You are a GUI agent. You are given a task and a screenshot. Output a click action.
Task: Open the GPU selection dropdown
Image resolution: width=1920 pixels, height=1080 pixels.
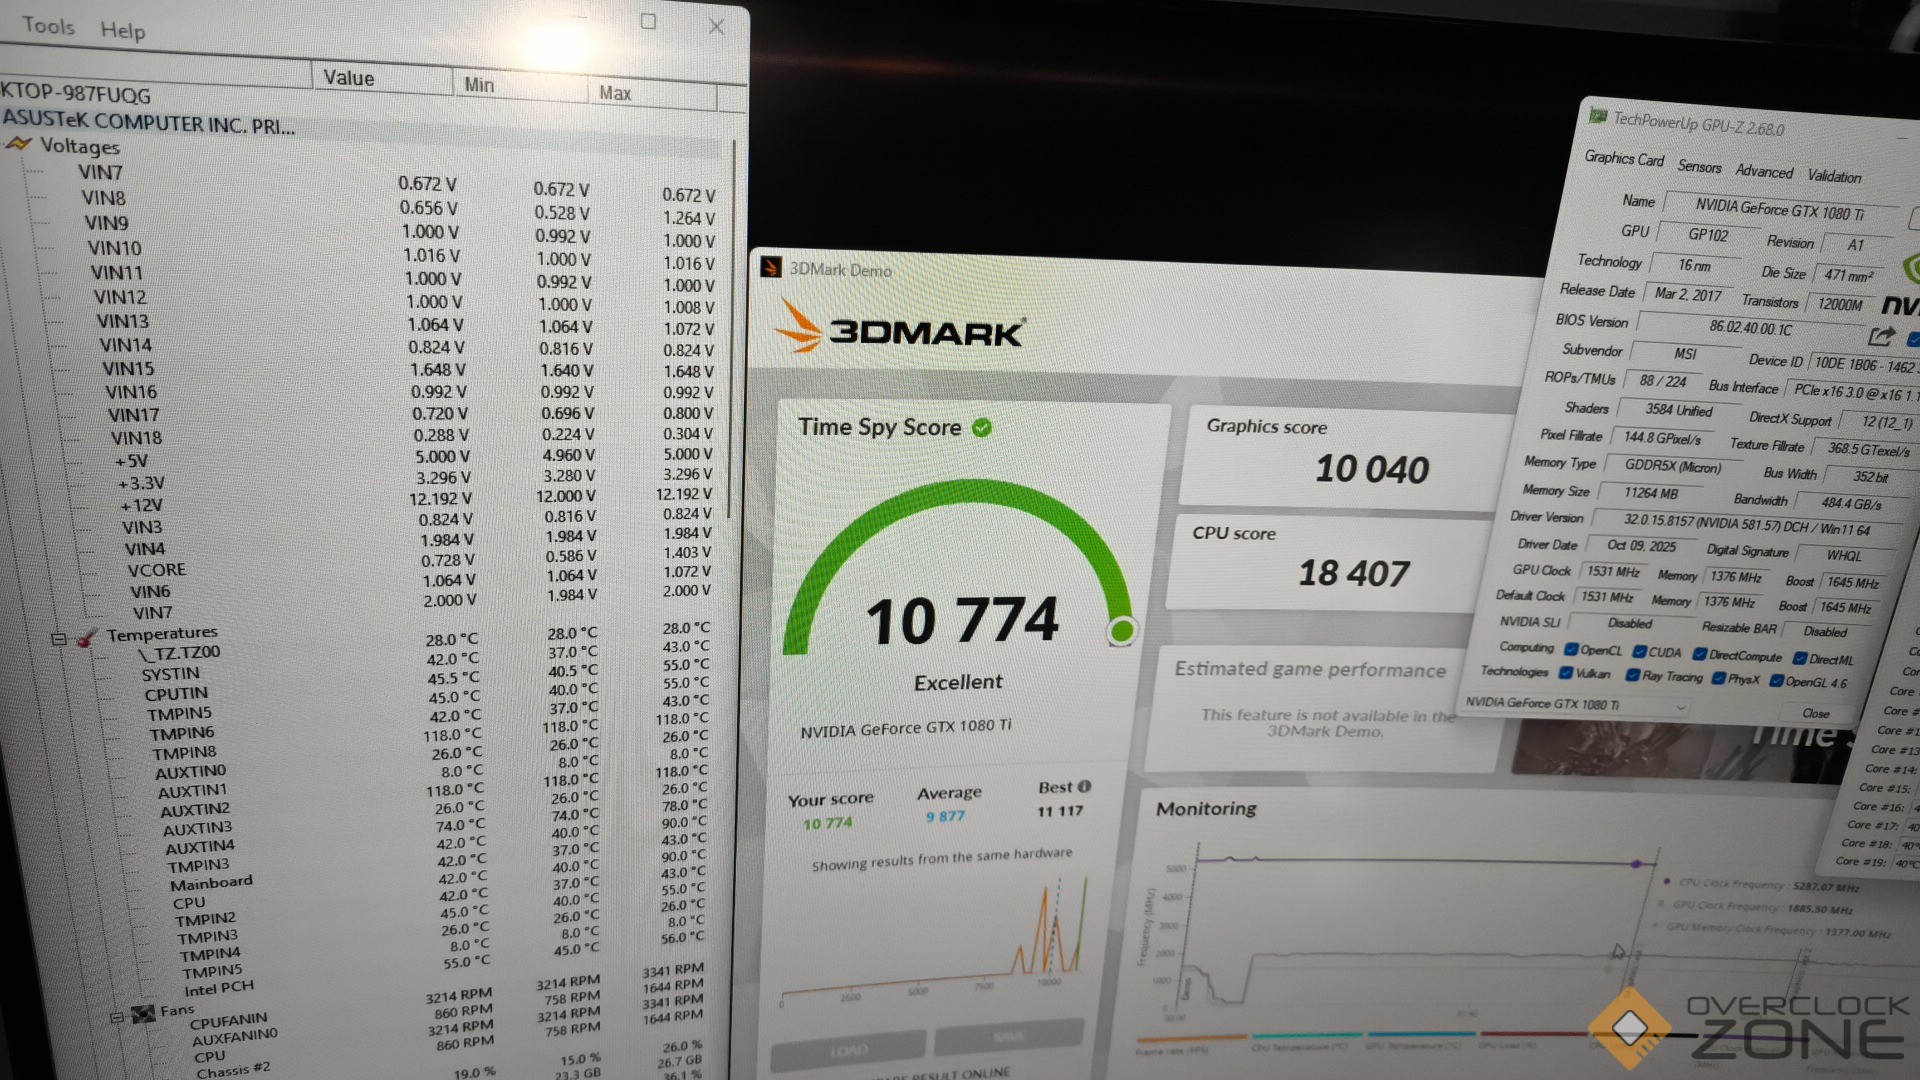tap(1681, 707)
